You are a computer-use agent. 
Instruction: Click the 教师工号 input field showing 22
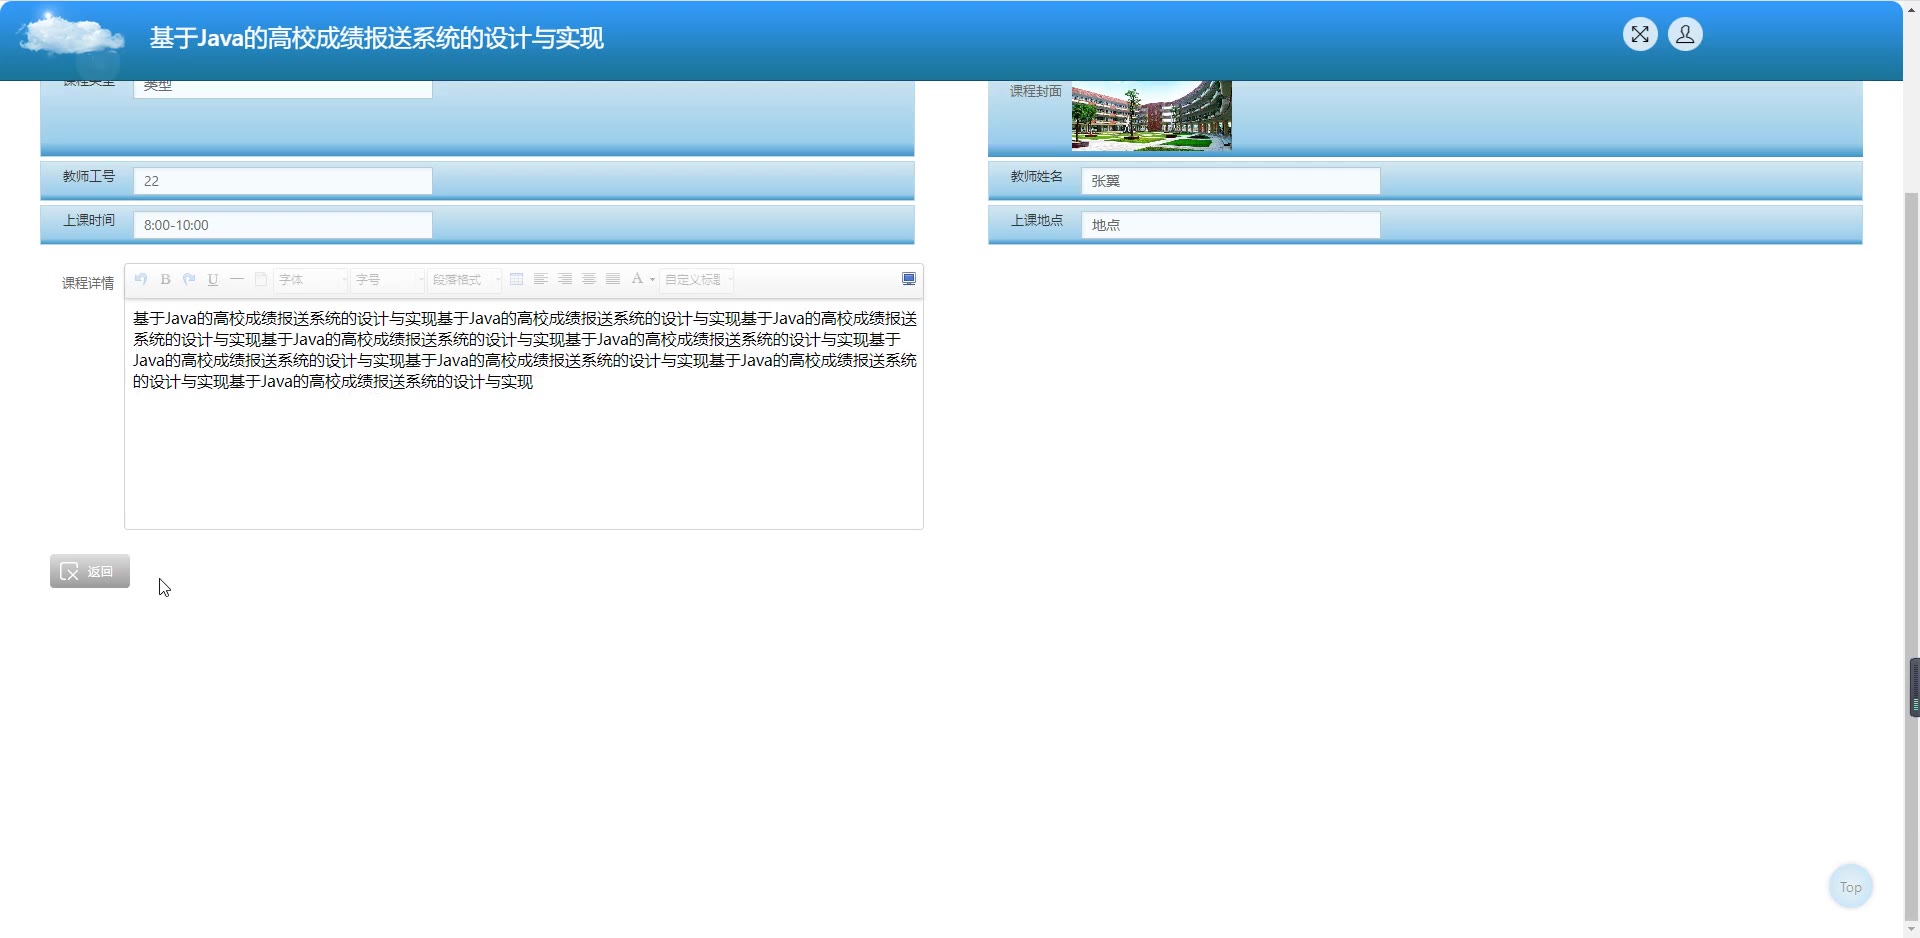283,181
